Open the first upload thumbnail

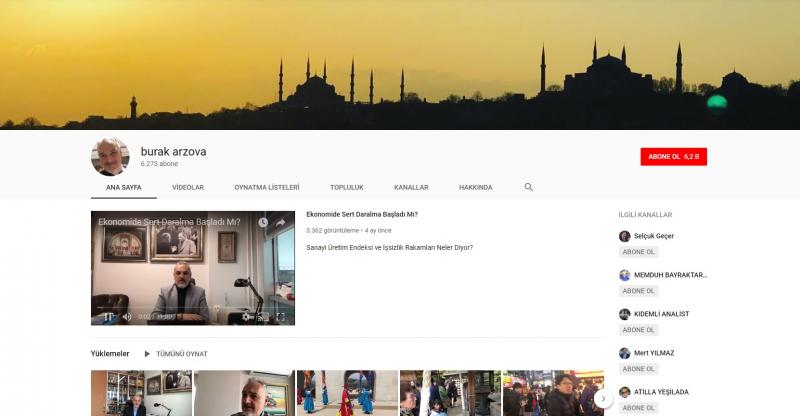coord(141,393)
